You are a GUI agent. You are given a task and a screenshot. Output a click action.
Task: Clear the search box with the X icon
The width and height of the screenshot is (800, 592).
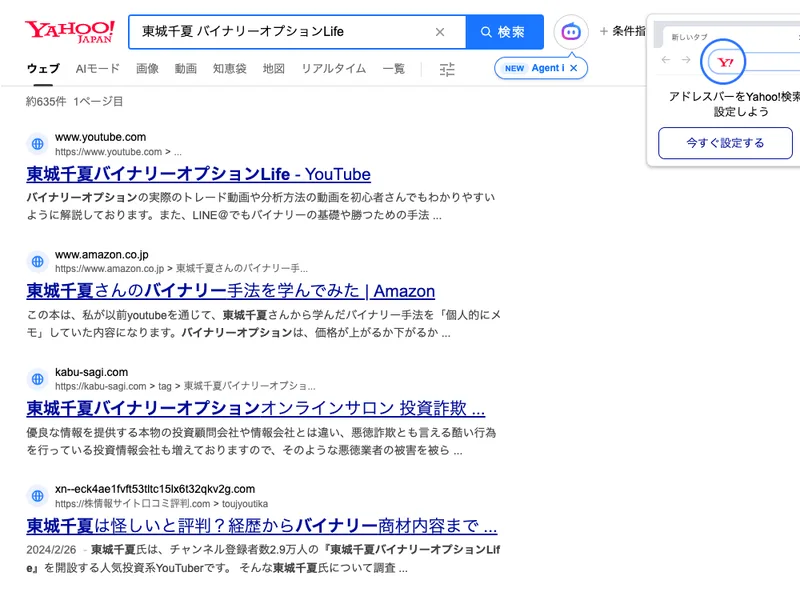click(x=440, y=32)
